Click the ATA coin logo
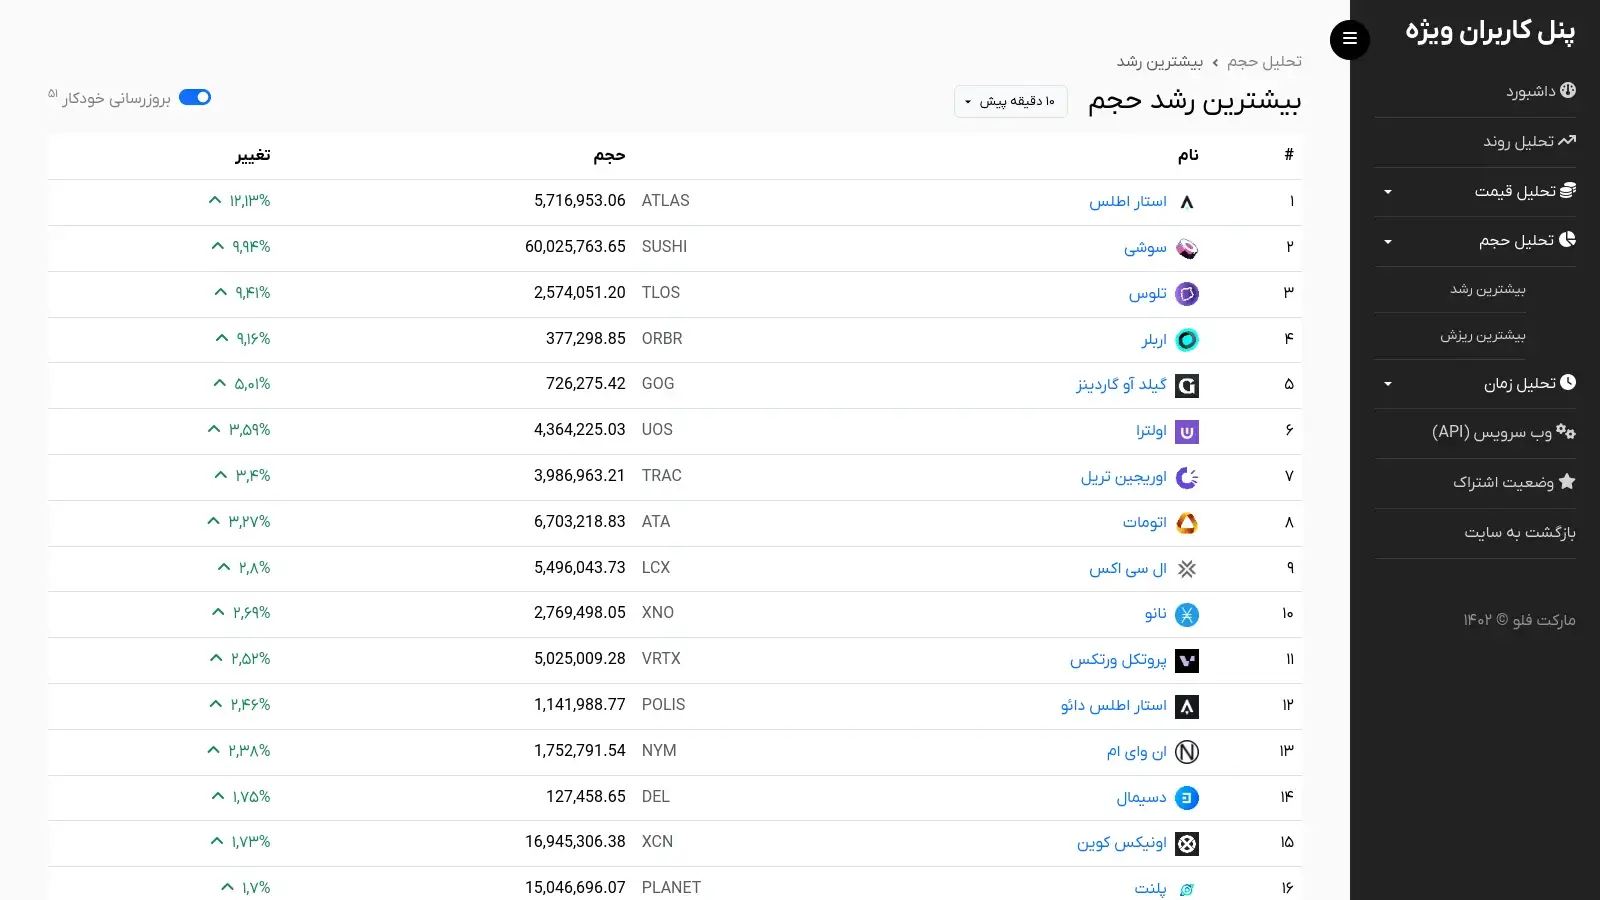This screenshot has height=900, width=1600. [1187, 523]
